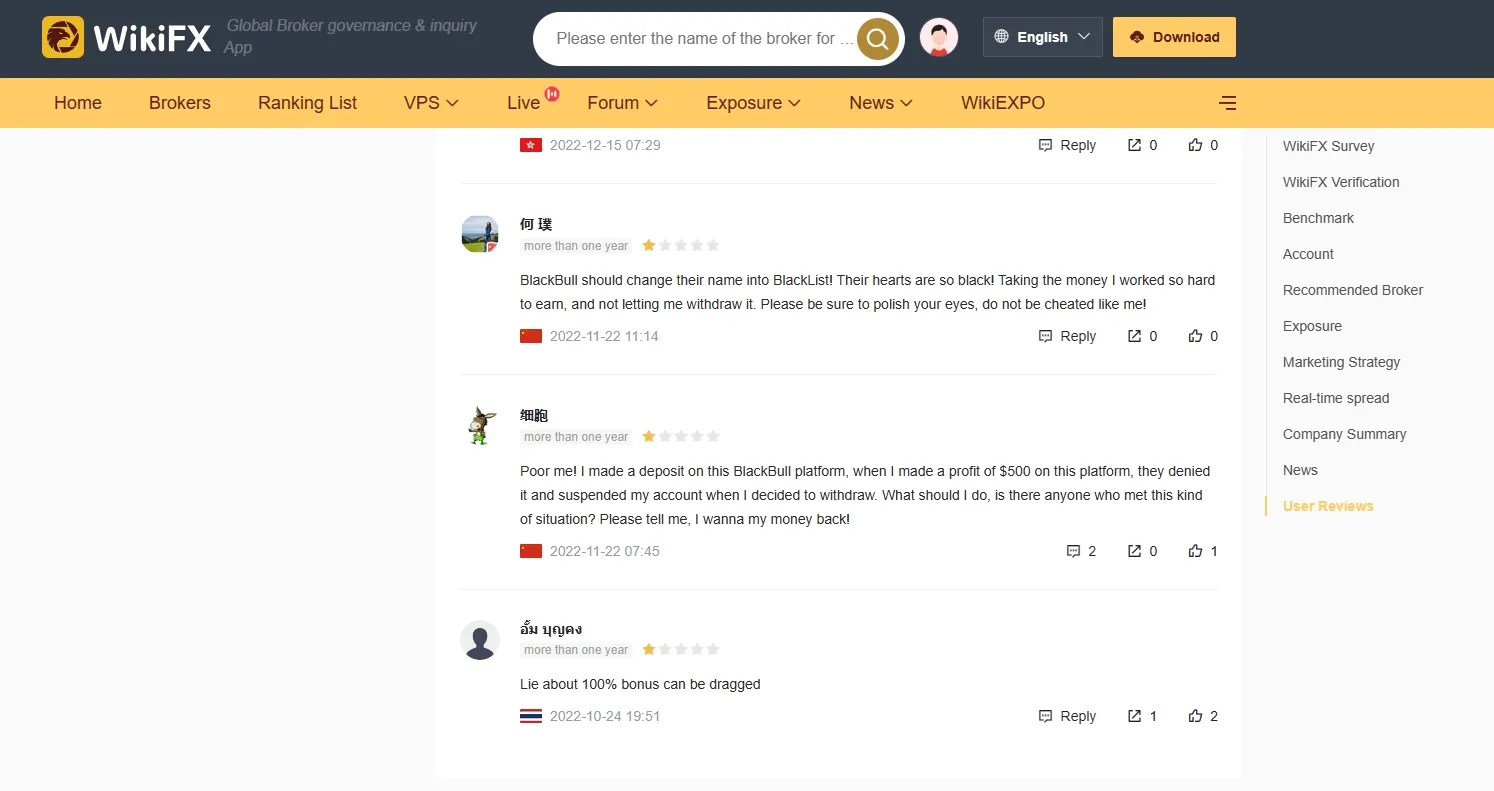Jump to Real-time spread section
1494x791 pixels.
[1336, 398]
